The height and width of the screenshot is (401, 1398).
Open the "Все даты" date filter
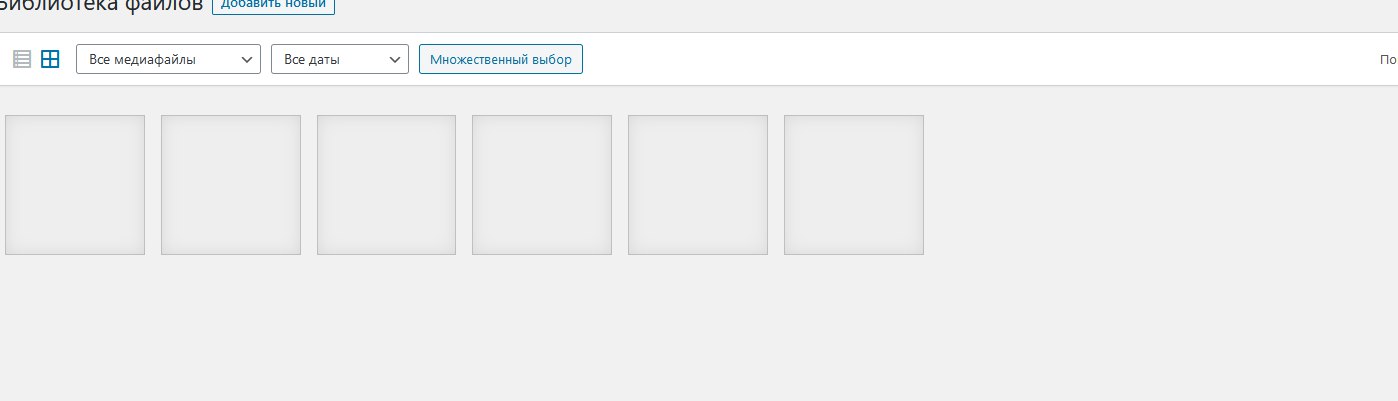click(340, 59)
